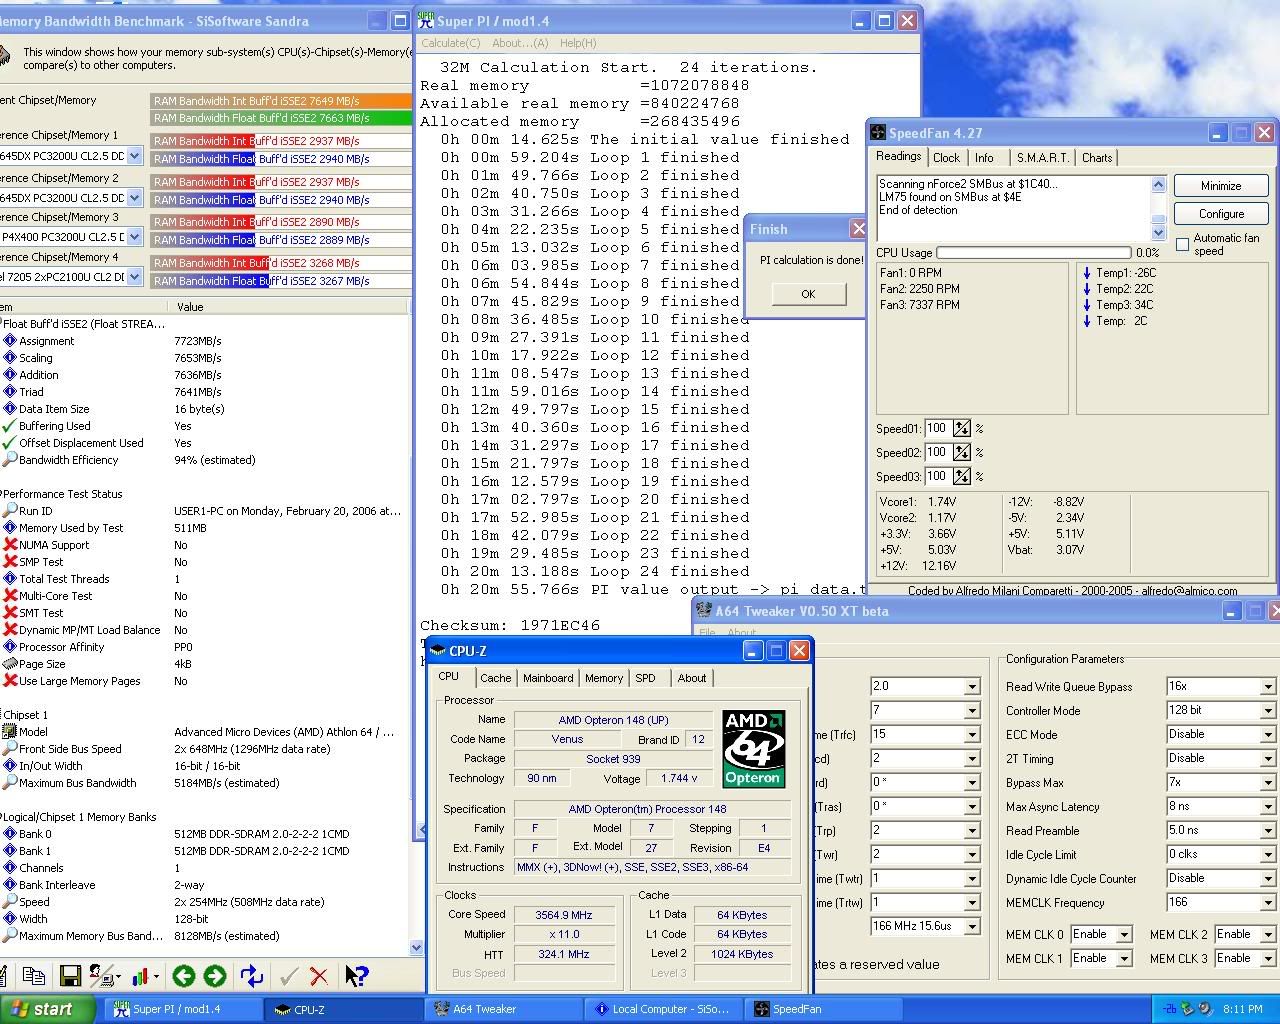This screenshot has width=1280, height=1024.
Task: Open the Max Async Latency dropdown
Action: pos(1267,807)
